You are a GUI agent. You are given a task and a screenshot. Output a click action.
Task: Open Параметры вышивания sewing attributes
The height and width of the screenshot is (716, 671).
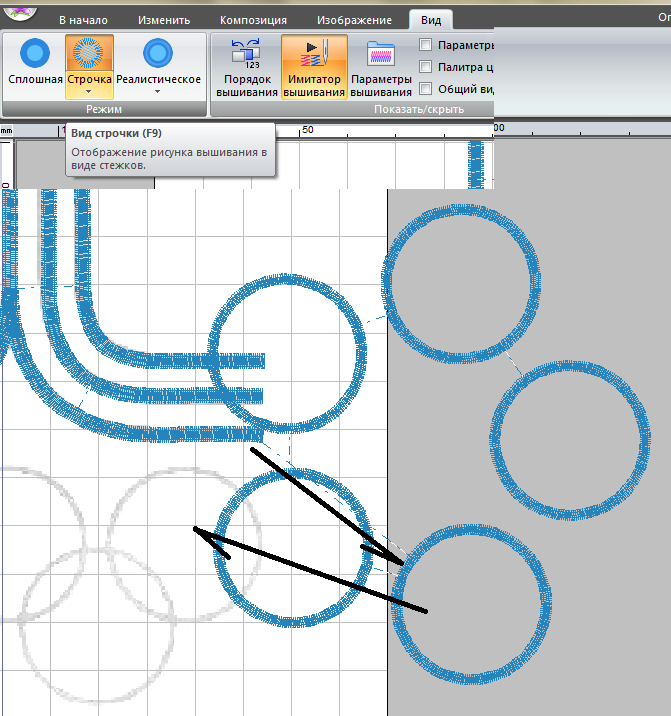point(381,67)
